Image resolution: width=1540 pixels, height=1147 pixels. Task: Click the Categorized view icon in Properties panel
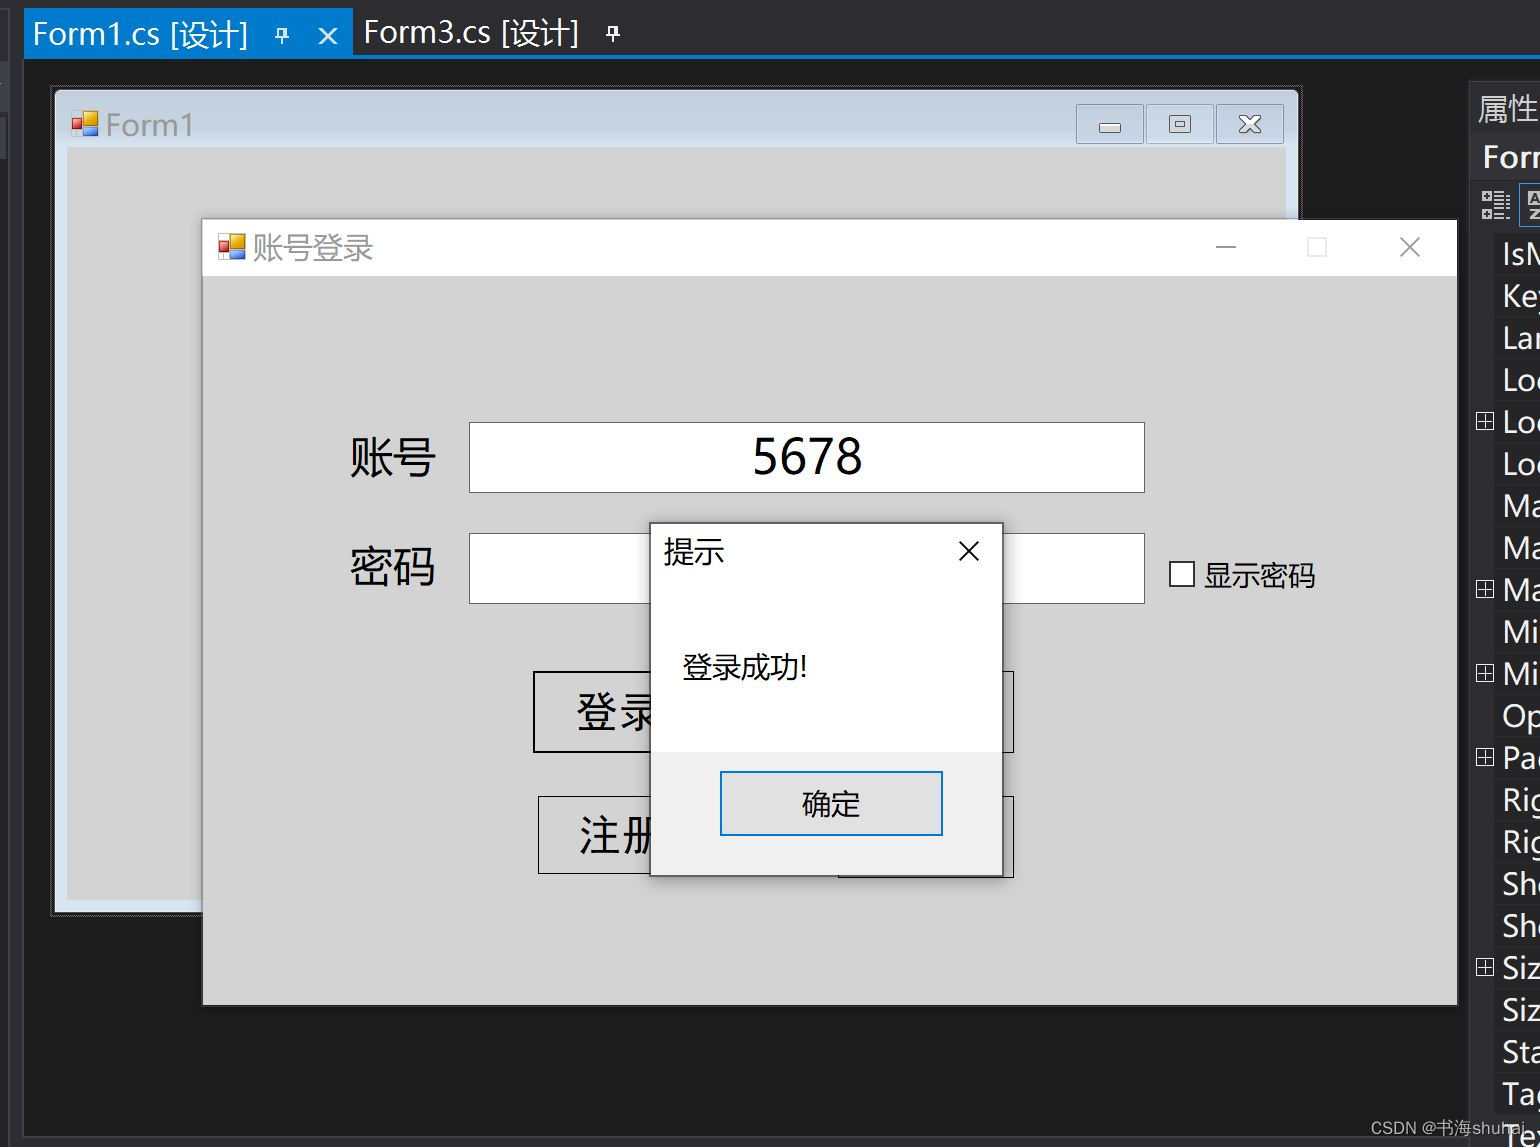[1495, 205]
